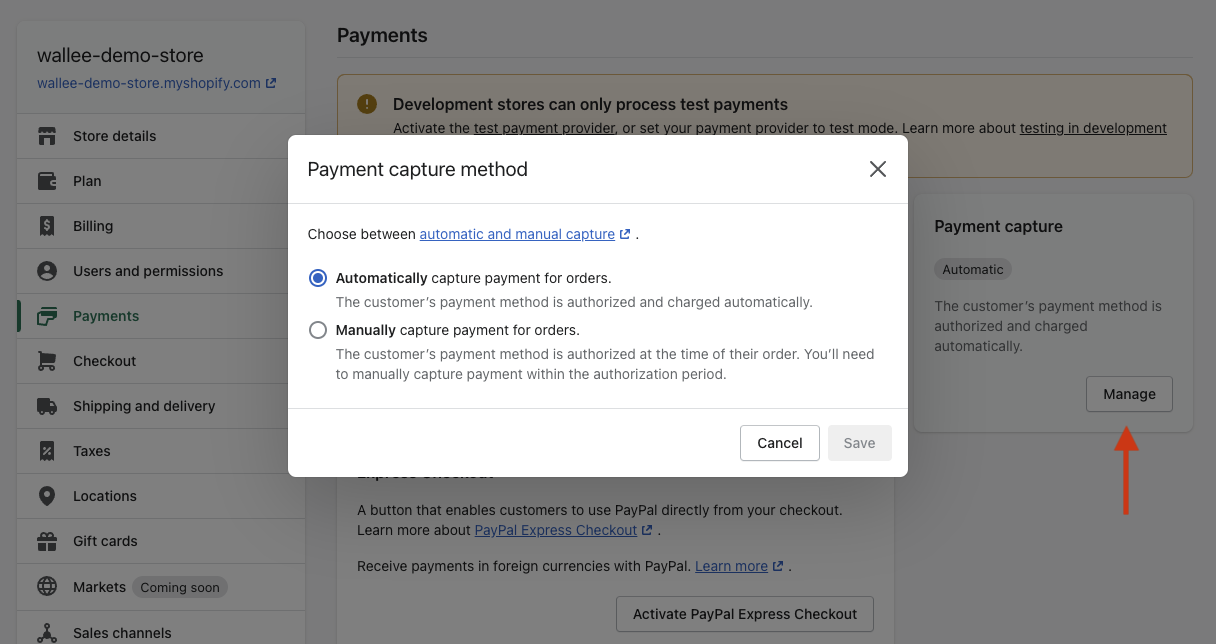Click the Plan wallet icon
The height and width of the screenshot is (644, 1216).
(x=48, y=180)
